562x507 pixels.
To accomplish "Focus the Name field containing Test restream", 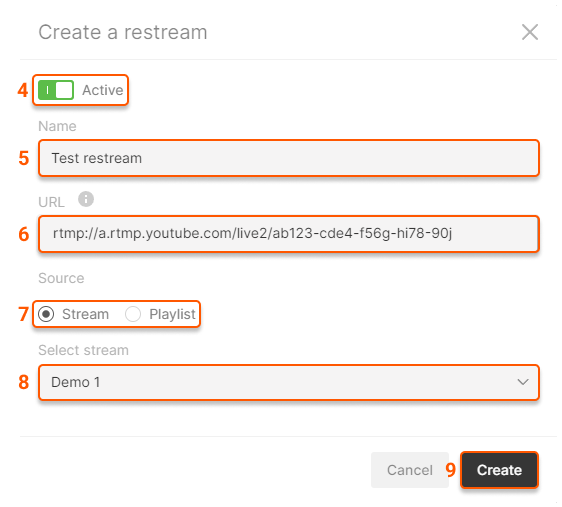I will (x=289, y=158).
